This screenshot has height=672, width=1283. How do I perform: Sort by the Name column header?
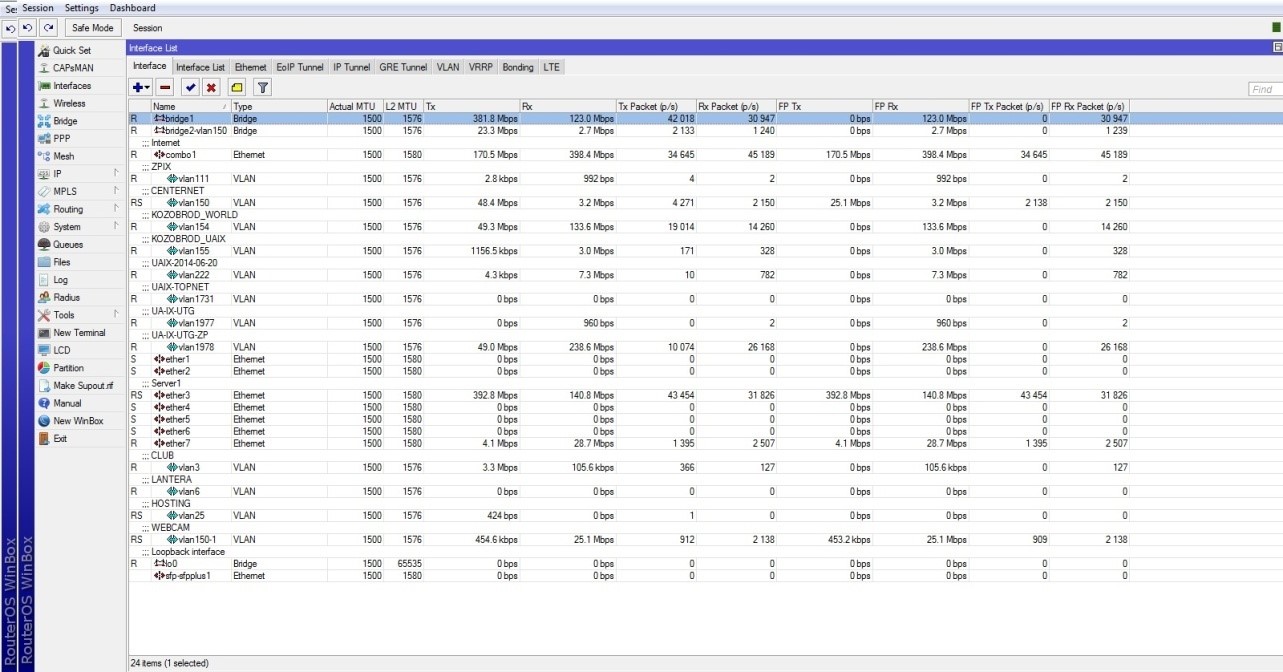pos(190,106)
